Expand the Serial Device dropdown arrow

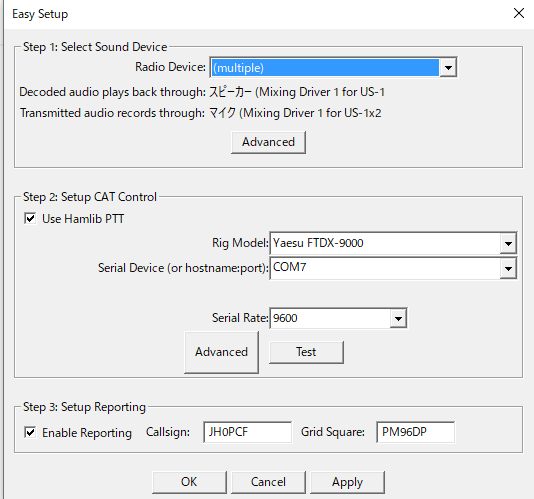pyautogui.click(x=508, y=268)
